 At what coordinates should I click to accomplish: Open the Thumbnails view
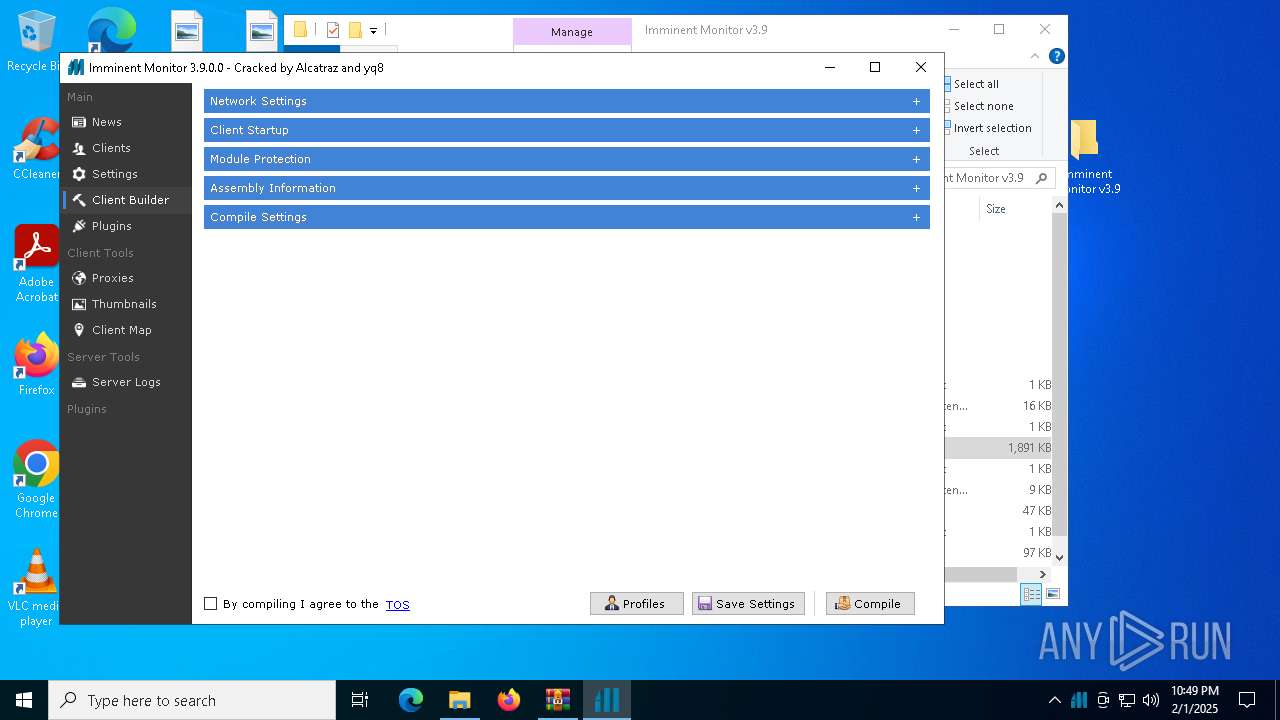click(124, 304)
